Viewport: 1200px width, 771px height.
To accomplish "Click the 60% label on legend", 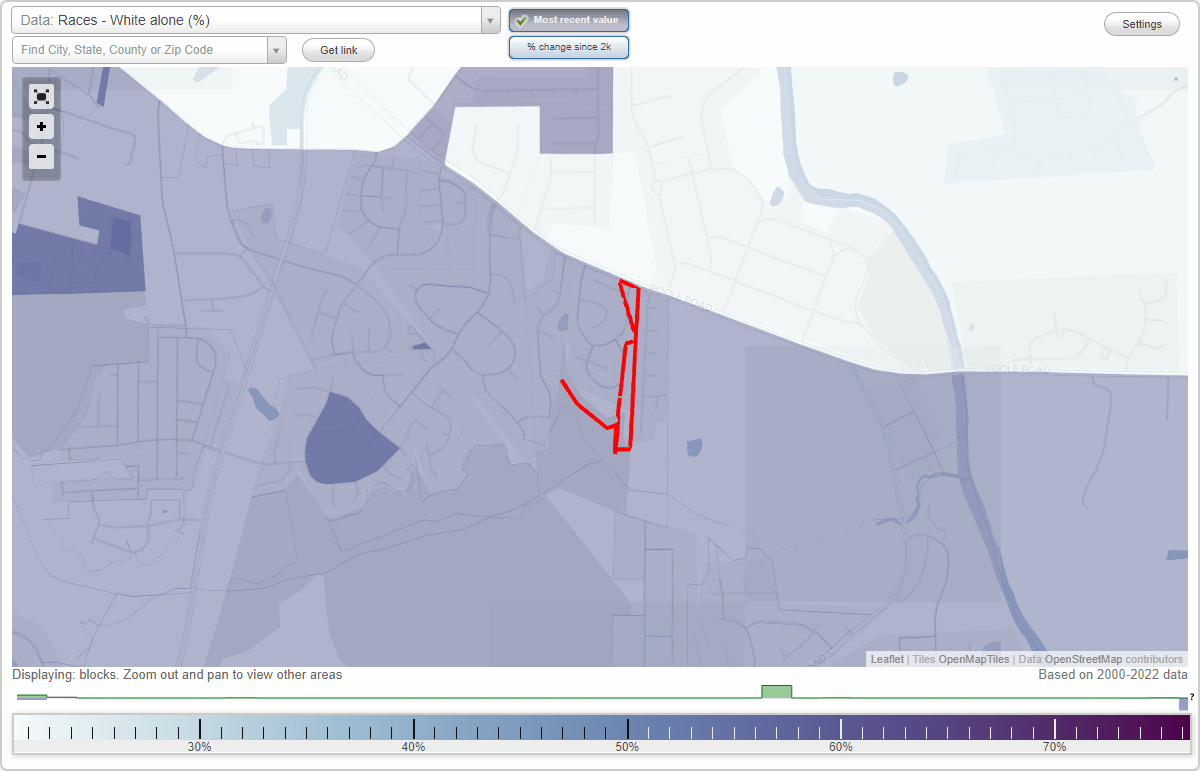I will click(841, 747).
